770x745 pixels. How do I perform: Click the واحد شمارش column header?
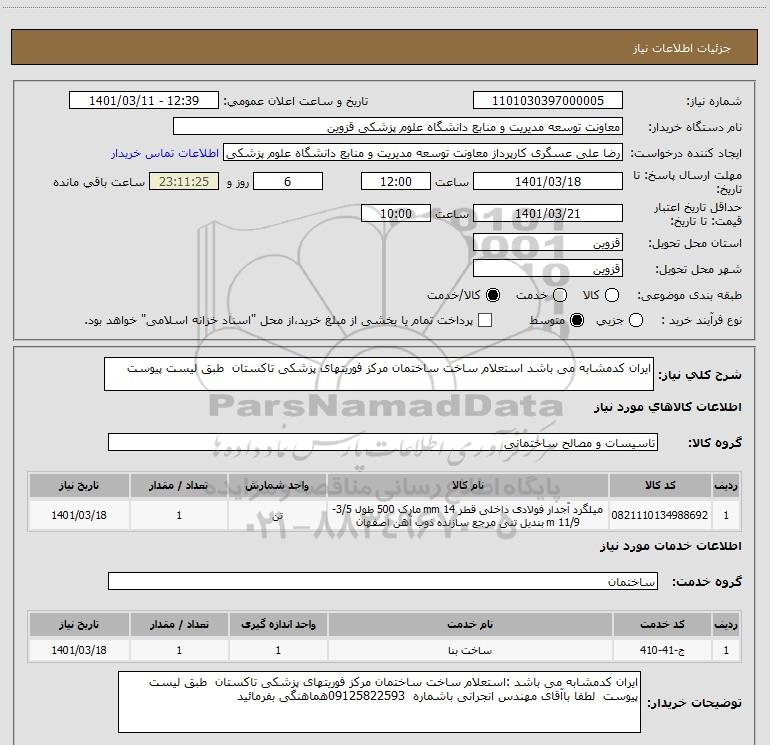pyautogui.click(x=277, y=486)
